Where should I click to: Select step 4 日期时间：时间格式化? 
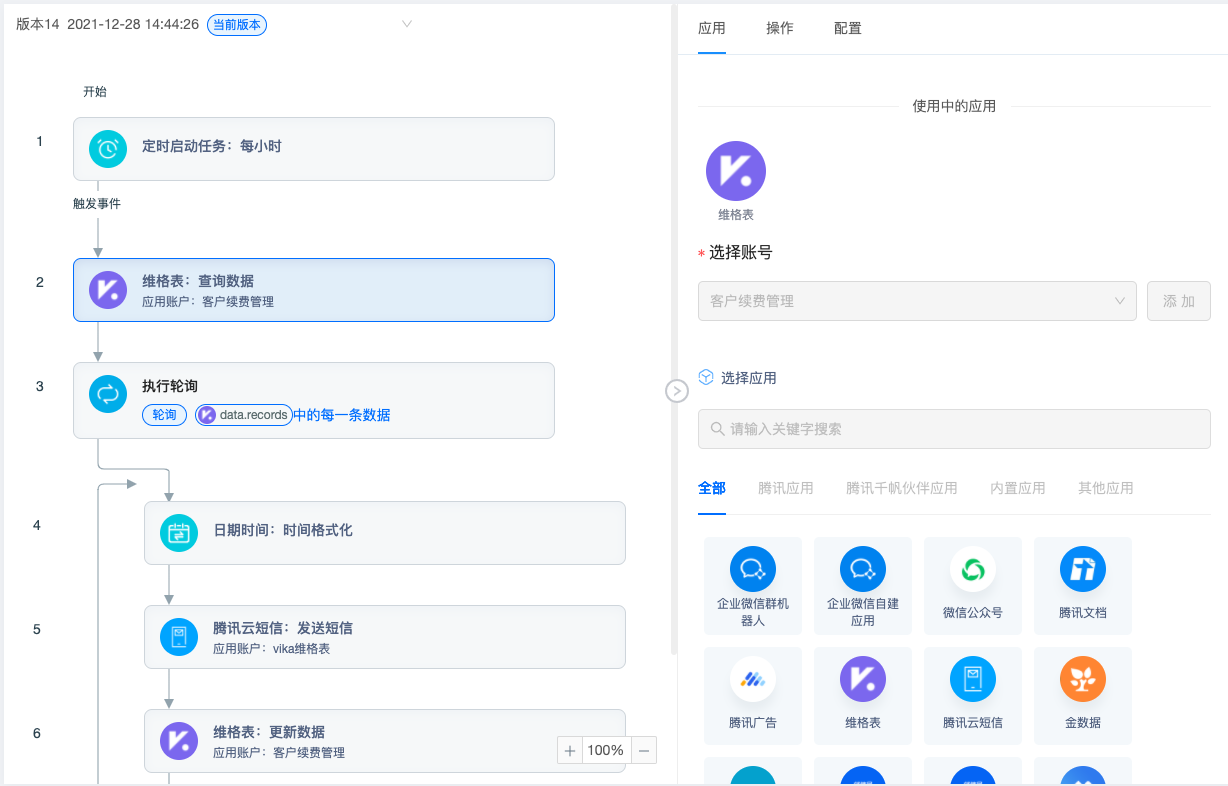point(385,533)
